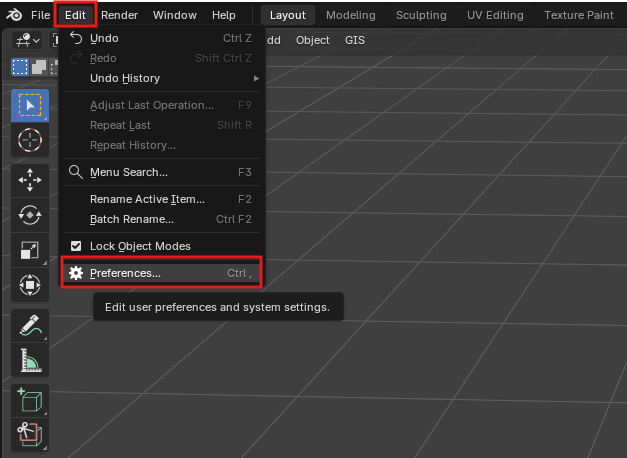Open Menu Search from the Edit menu
627x458 pixels.
coord(162,172)
